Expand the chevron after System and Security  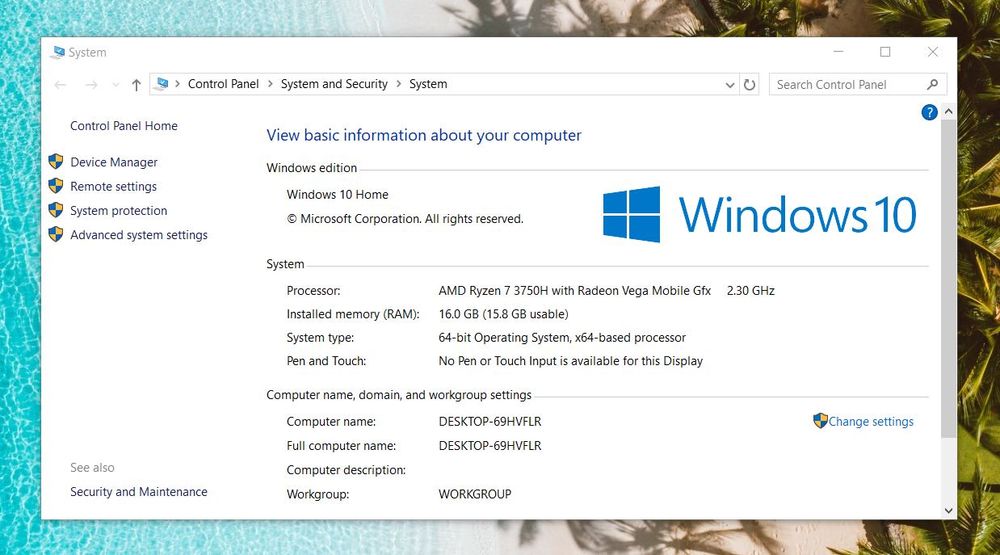pos(399,84)
